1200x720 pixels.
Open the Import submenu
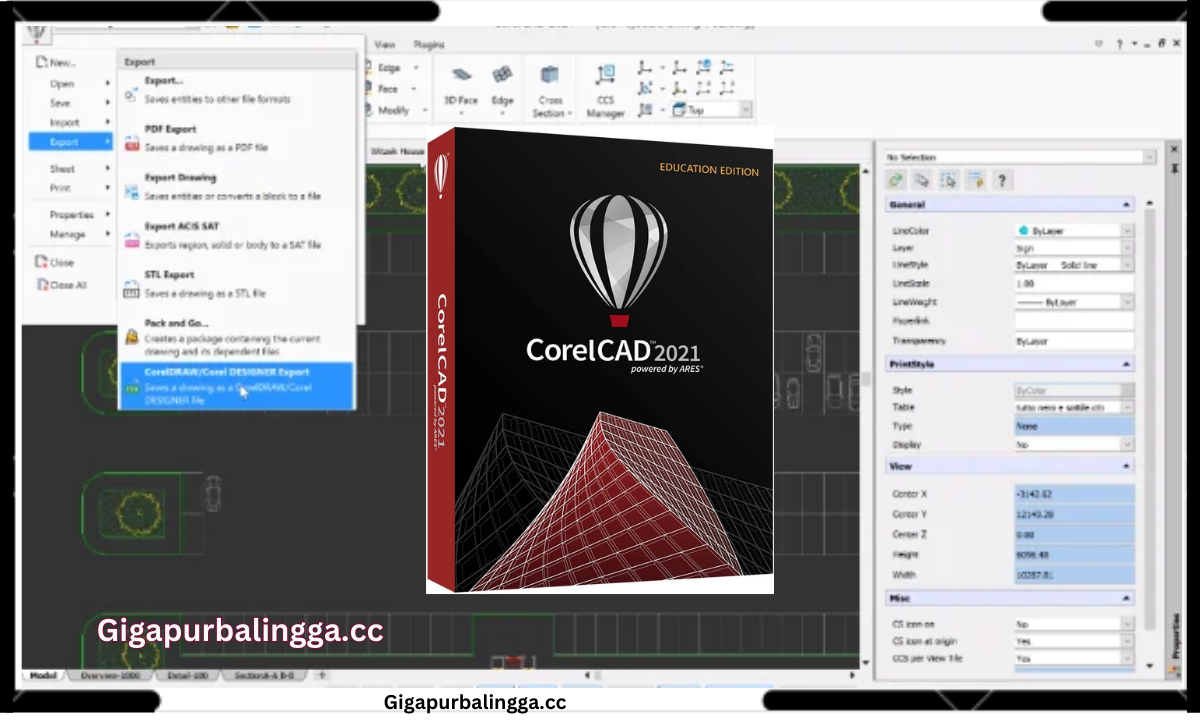click(x=69, y=122)
